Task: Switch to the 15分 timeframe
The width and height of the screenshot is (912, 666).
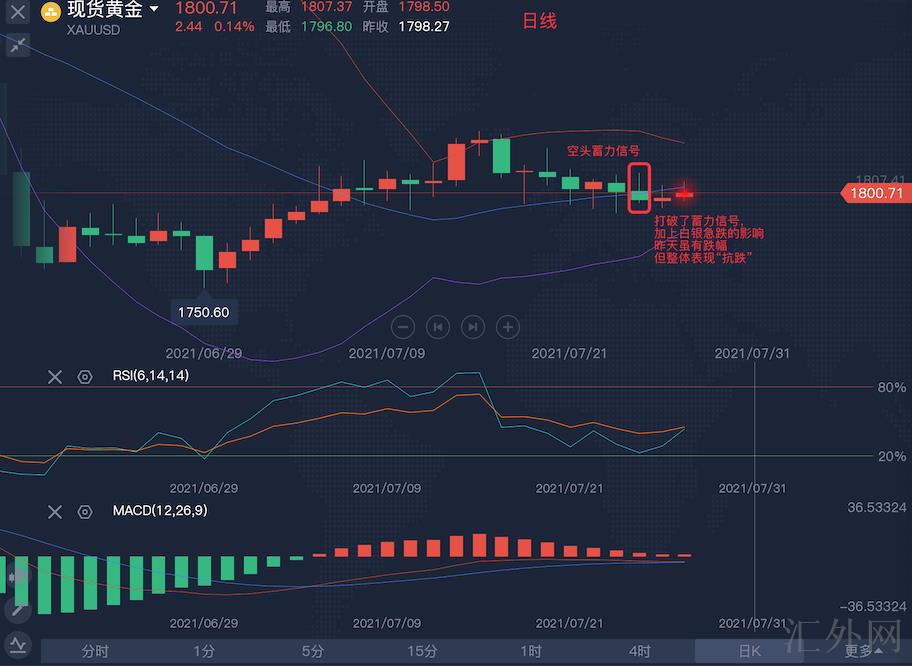Action: coord(422,651)
